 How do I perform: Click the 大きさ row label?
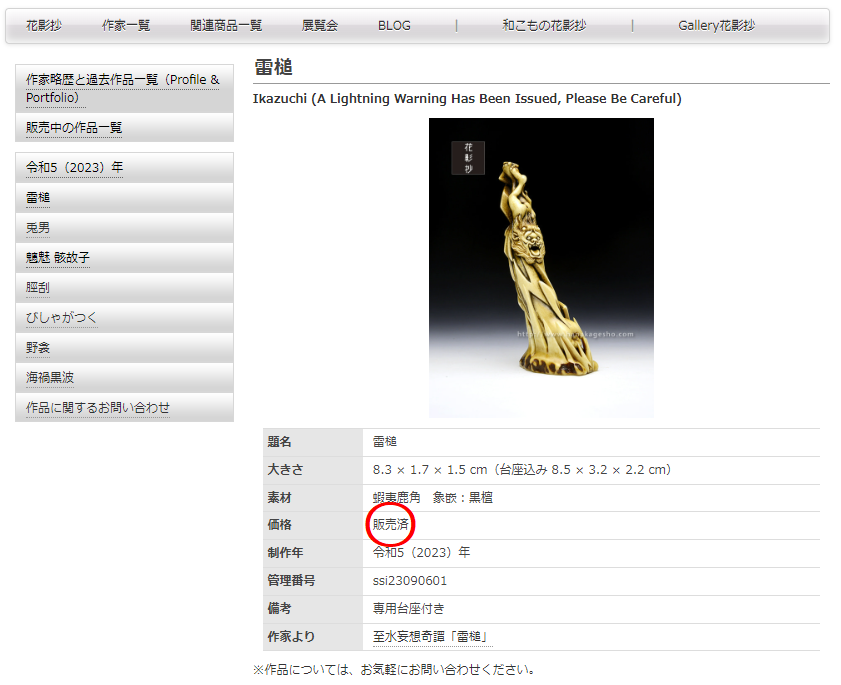click(x=285, y=470)
